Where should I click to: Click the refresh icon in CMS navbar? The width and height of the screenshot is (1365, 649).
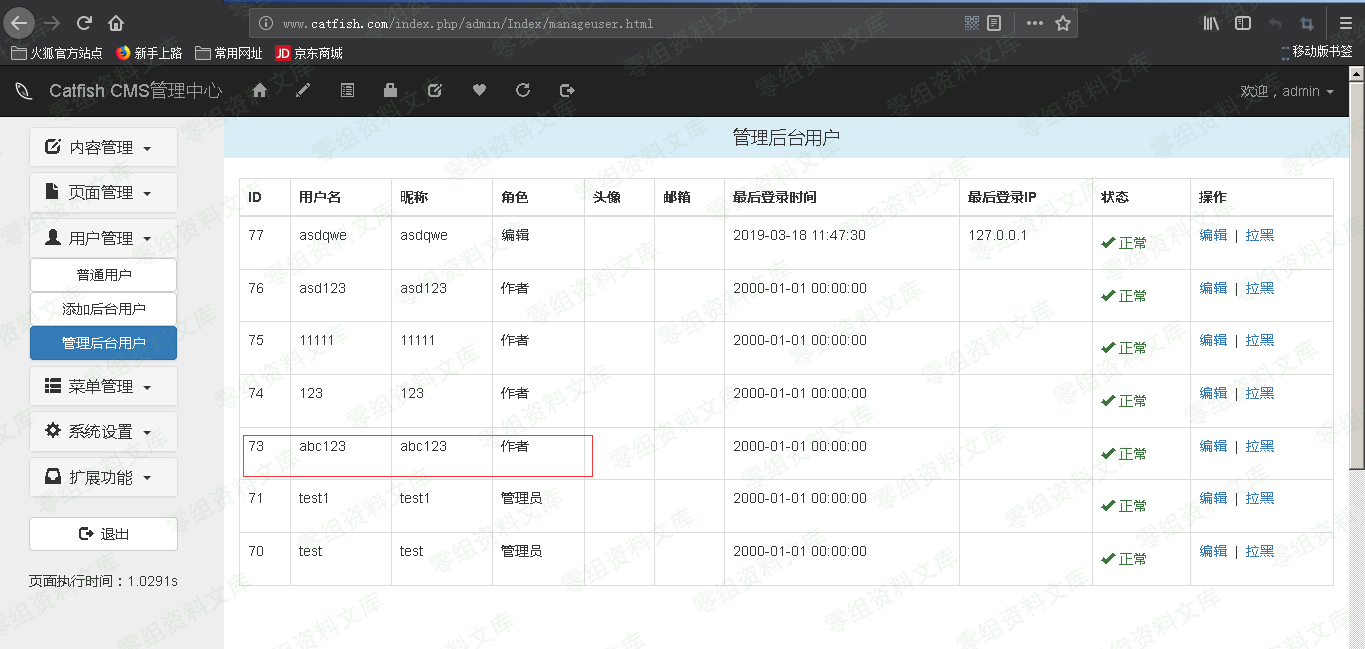coord(523,91)
